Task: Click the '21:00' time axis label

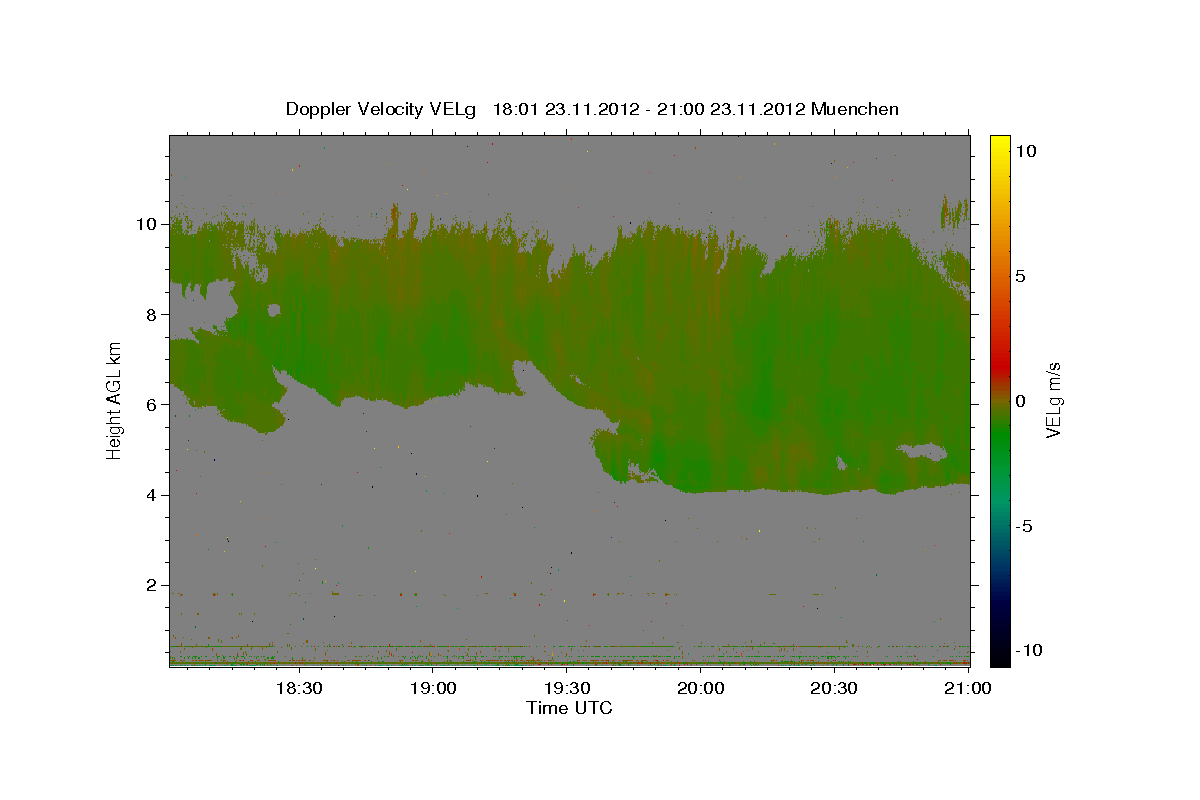Action: pyautogui.click(x=968, y=688)
